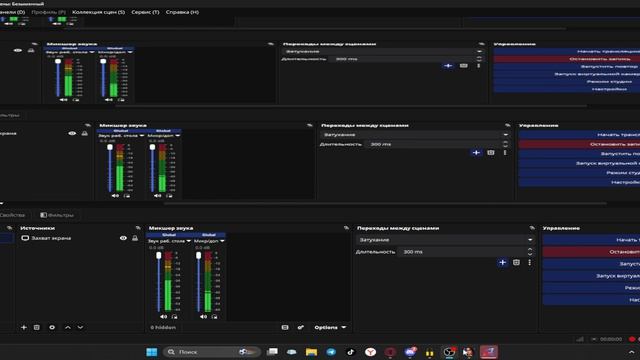Screen dimensions: 640x360
Task: Toggle Захват экрана visibility eye in lowest sources list
Action: [x=123, y=238]
